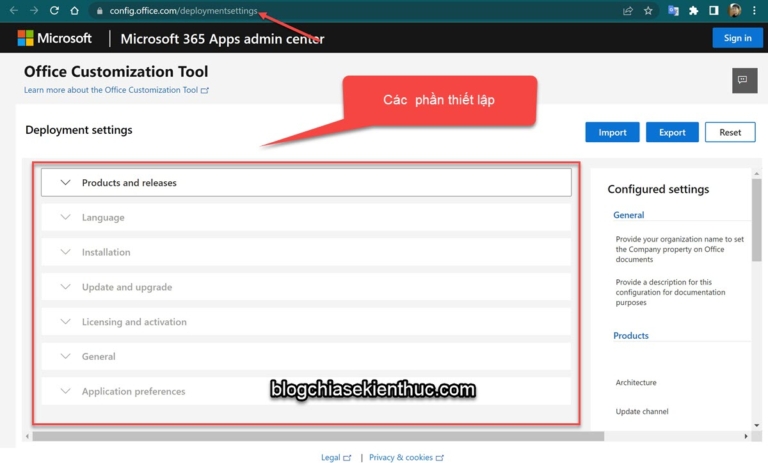The width and height of the screenshot is (768, 463).
Task: Jump to General in Configured settings
Action: (x=628, y=215)
